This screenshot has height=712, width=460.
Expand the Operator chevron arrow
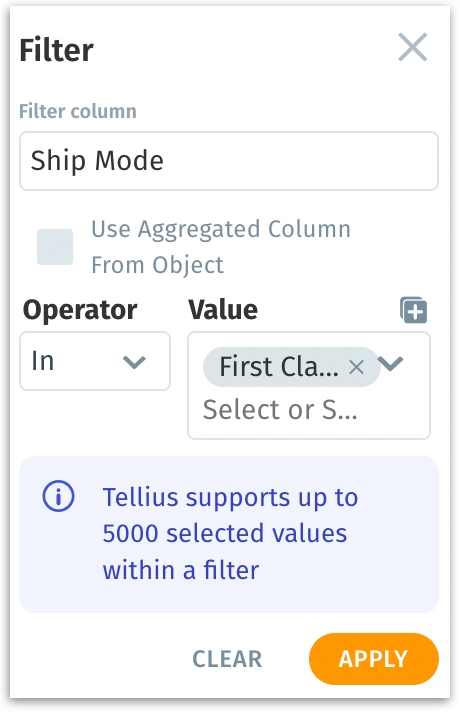click(134, 362)
